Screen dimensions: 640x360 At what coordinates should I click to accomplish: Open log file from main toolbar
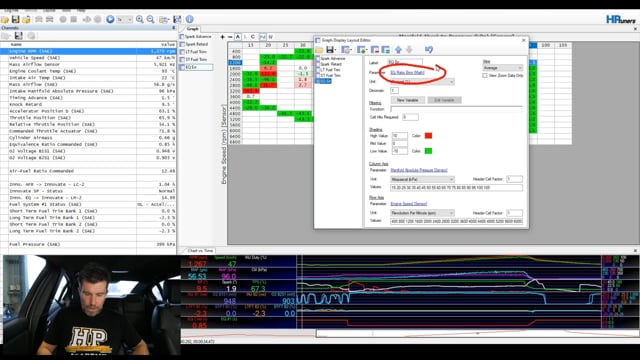5,19
